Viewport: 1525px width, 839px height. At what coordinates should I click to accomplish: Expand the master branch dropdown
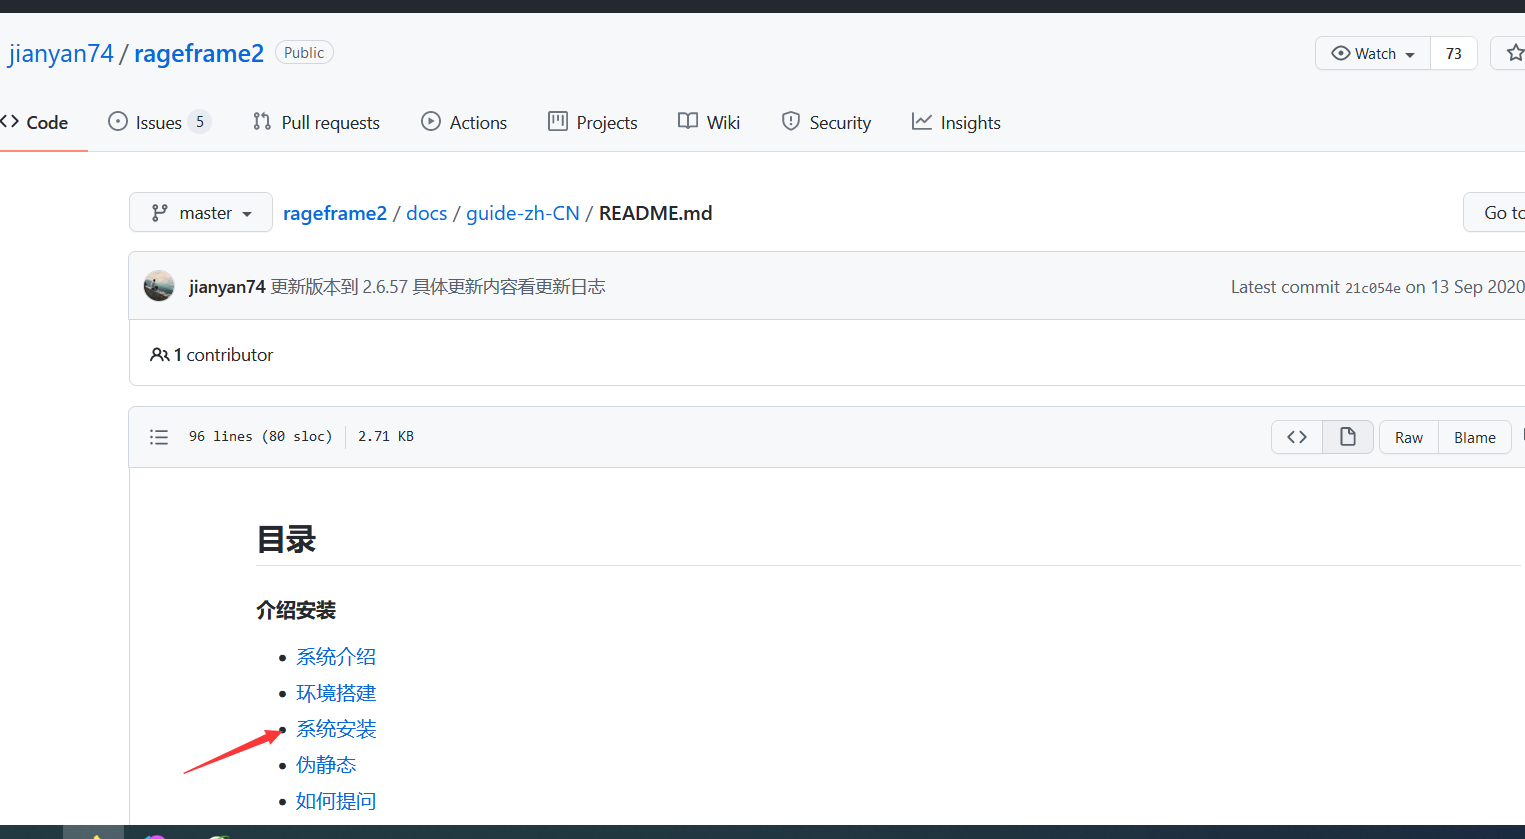pyautogui.click(x=201, y=212)
